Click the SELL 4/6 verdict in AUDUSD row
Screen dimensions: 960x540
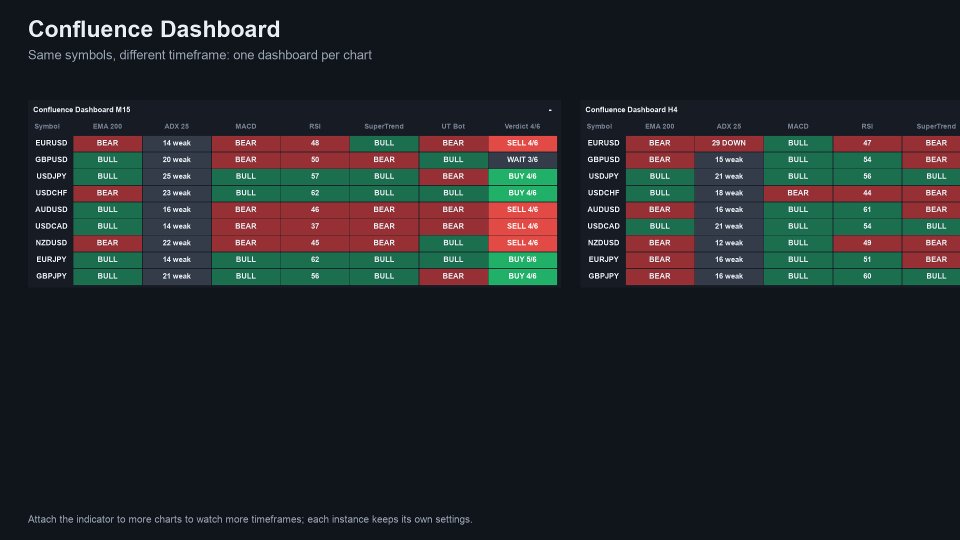(522, 209)
